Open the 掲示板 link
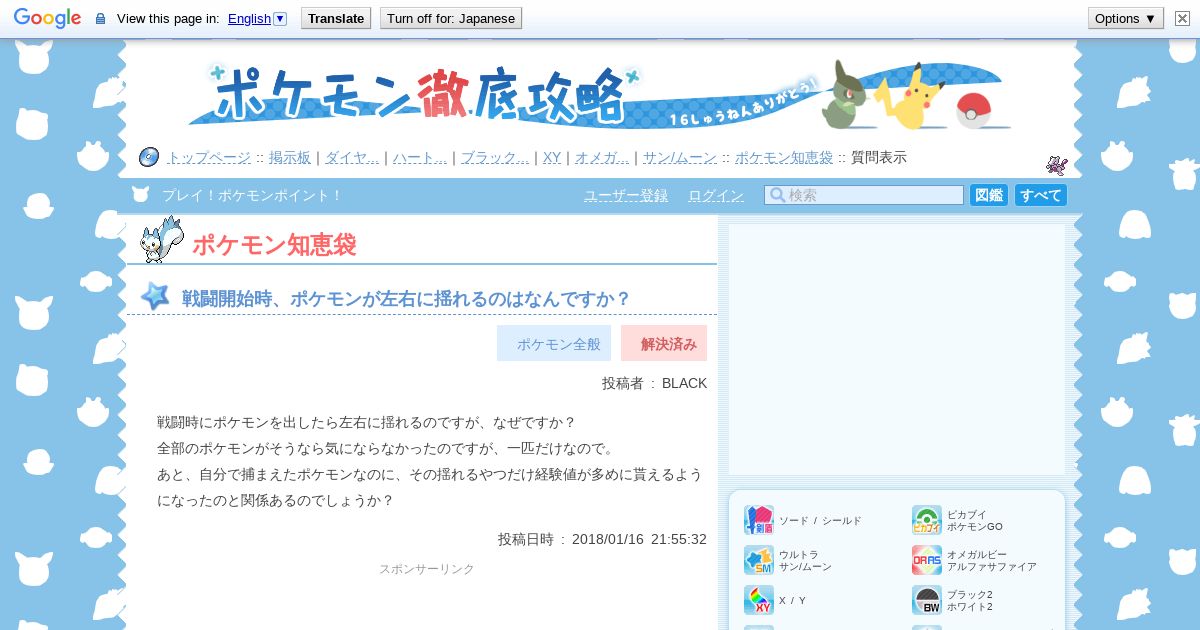The image size is (1200, 630). [290, 158]
